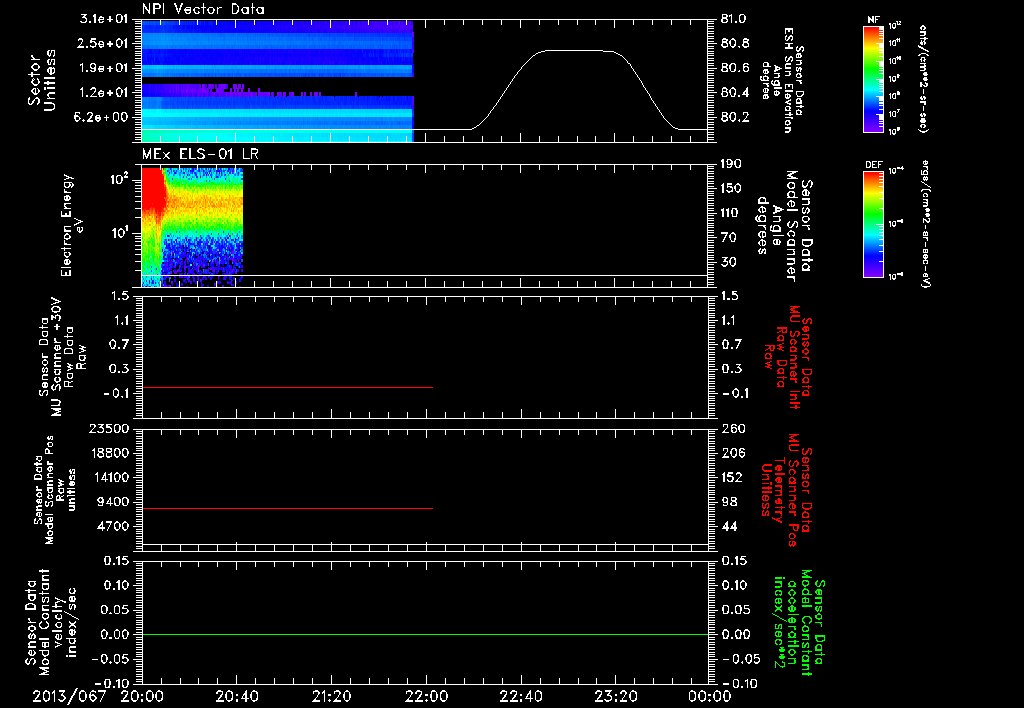
Task: Click the 2.5e+01 sector tick value
Action: point(104,43)
